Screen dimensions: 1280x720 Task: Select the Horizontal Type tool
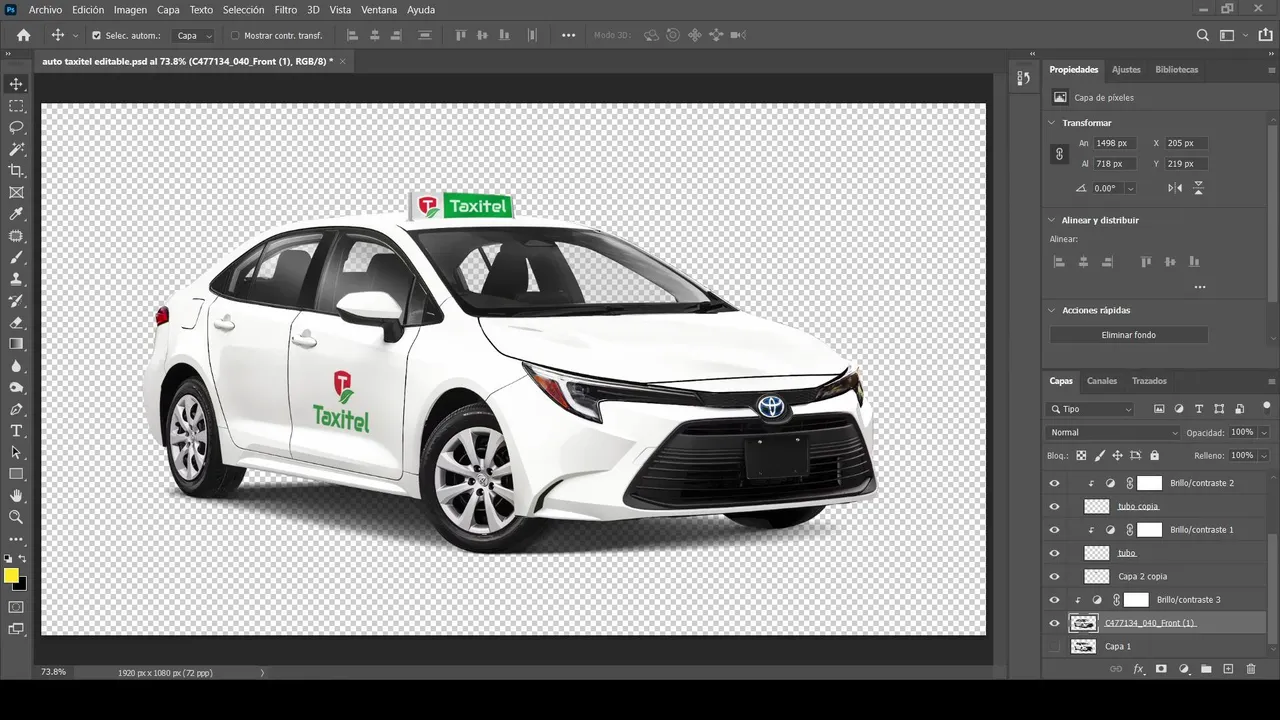pyautogui.click(x=16, y=431)
